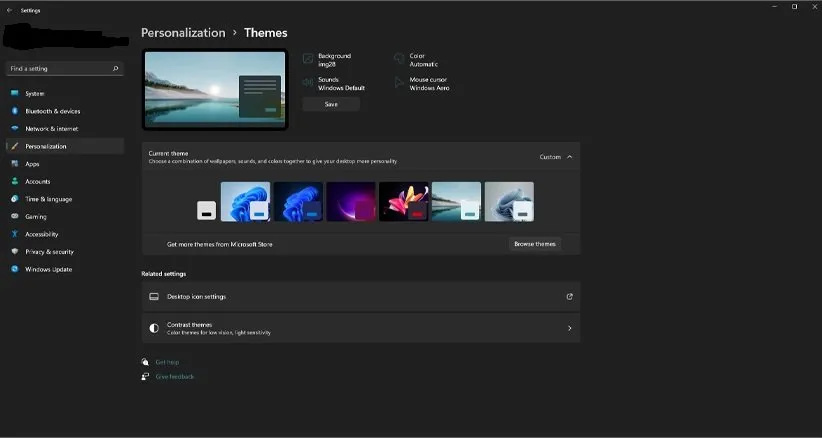Screen dimensions: 822x438
Task: Select the Windows dark bloom theme thumbnail
Action: (299, 201)
